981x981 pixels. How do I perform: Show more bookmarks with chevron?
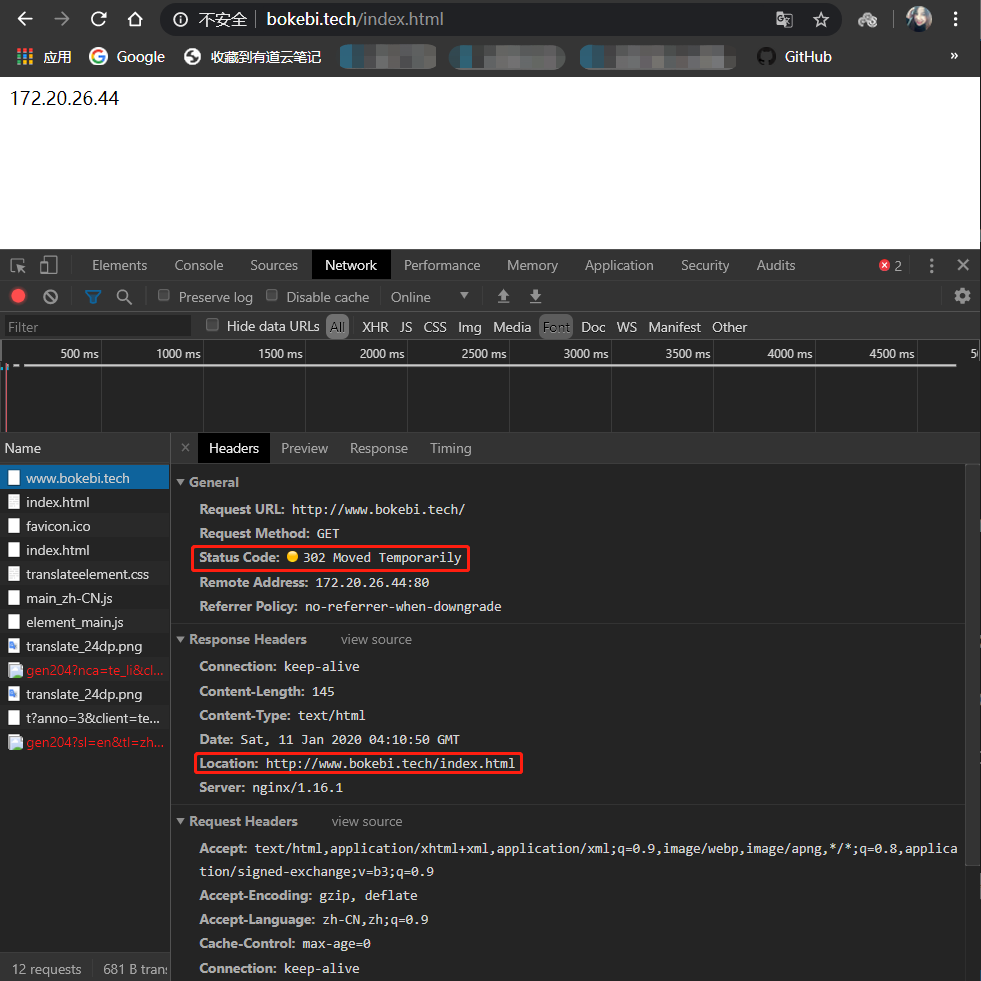coord(954,56)
